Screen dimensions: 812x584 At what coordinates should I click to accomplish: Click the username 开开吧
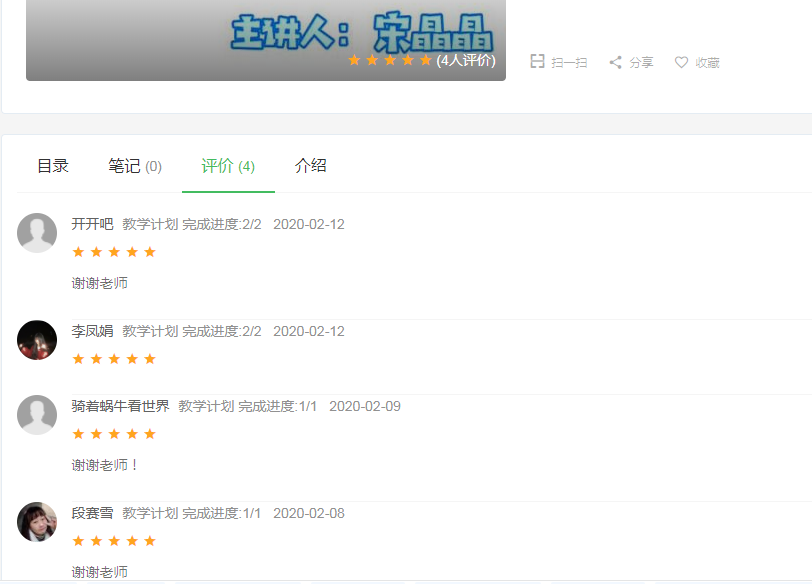[x=92, y=224]
